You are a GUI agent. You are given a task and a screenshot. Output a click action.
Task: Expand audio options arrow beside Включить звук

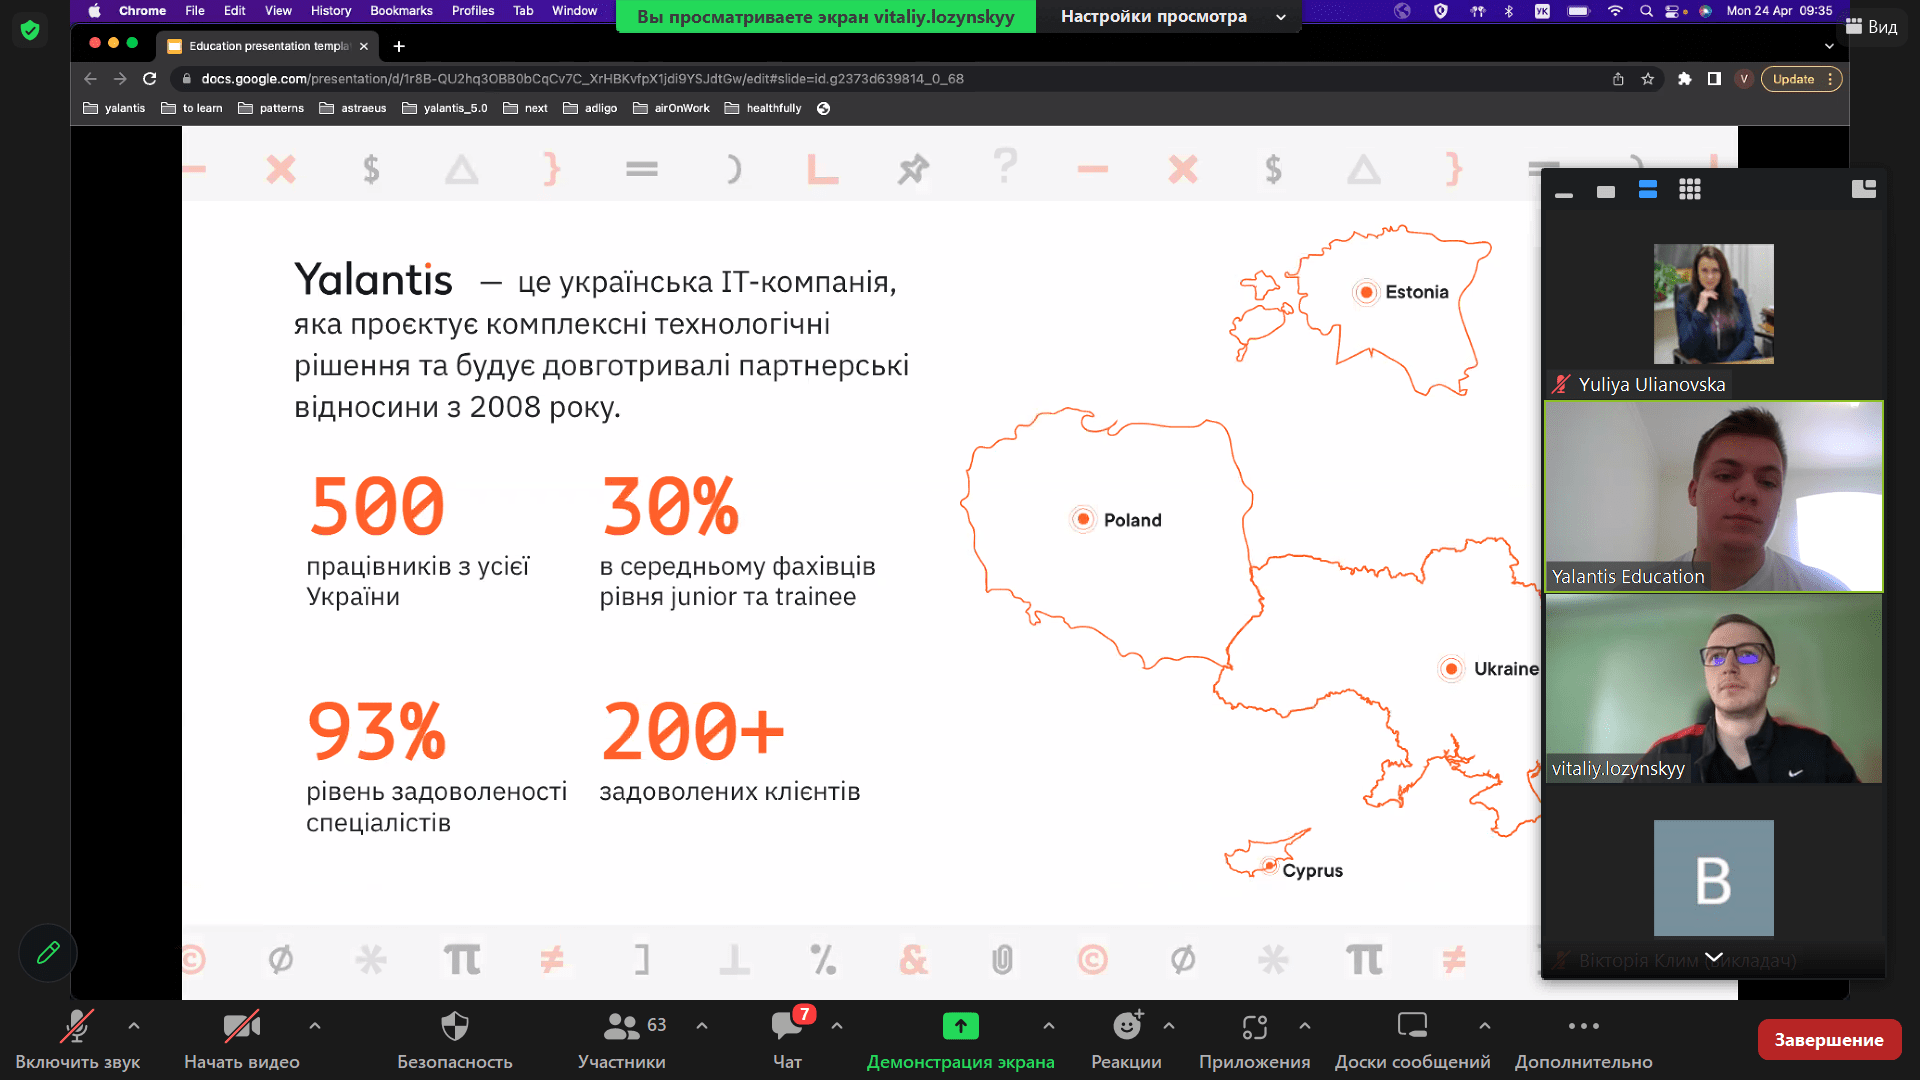tap(134, 1025)
